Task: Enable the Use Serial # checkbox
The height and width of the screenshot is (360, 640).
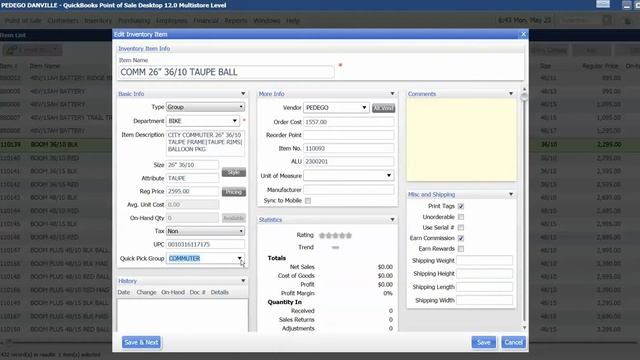Action: click(x=461, y=228)
